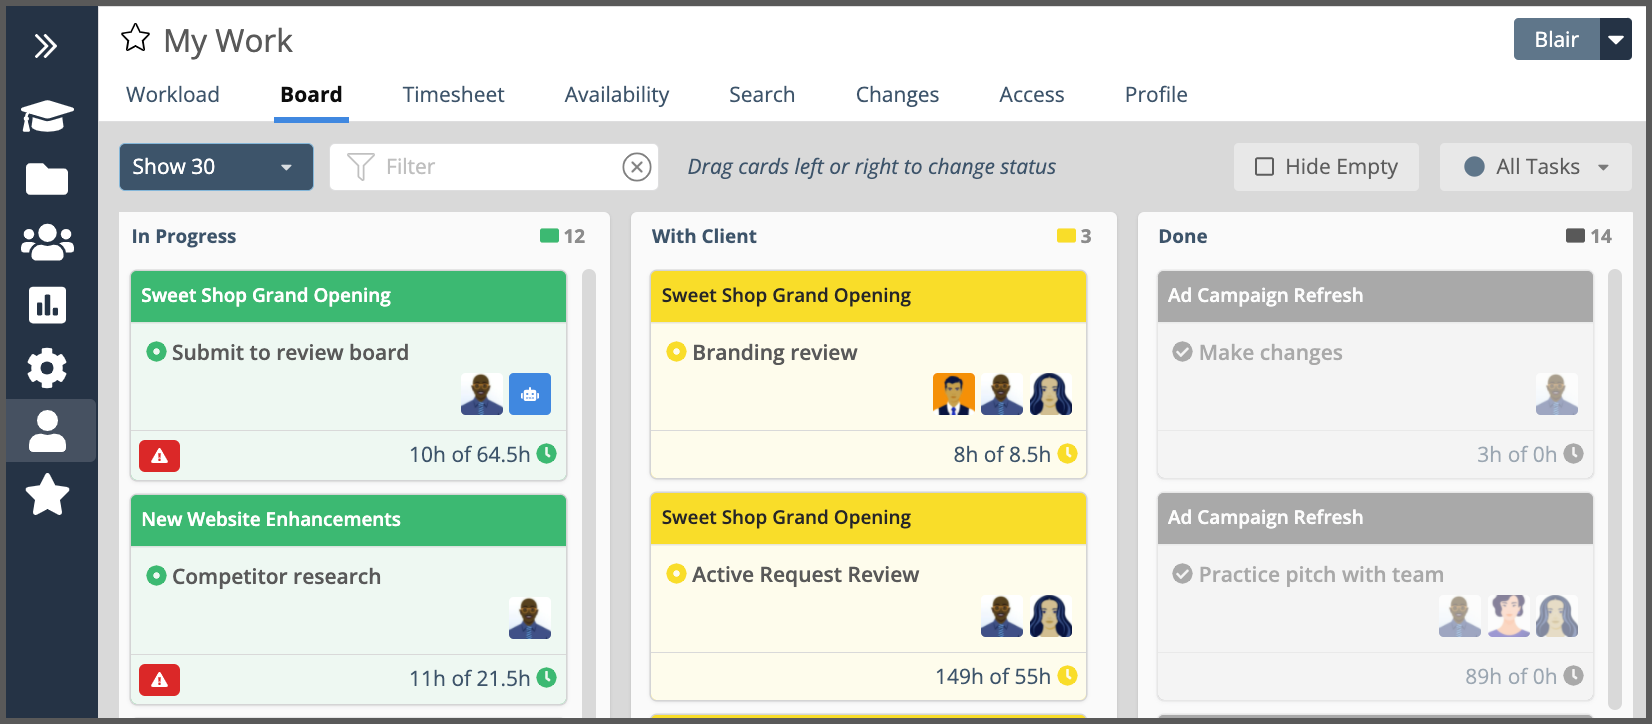Image resolution: width=1652 pixels, height=724 pixels.
Task: Click Ad Campaign Refresh header above Make changes
Action: [1375, 296]
